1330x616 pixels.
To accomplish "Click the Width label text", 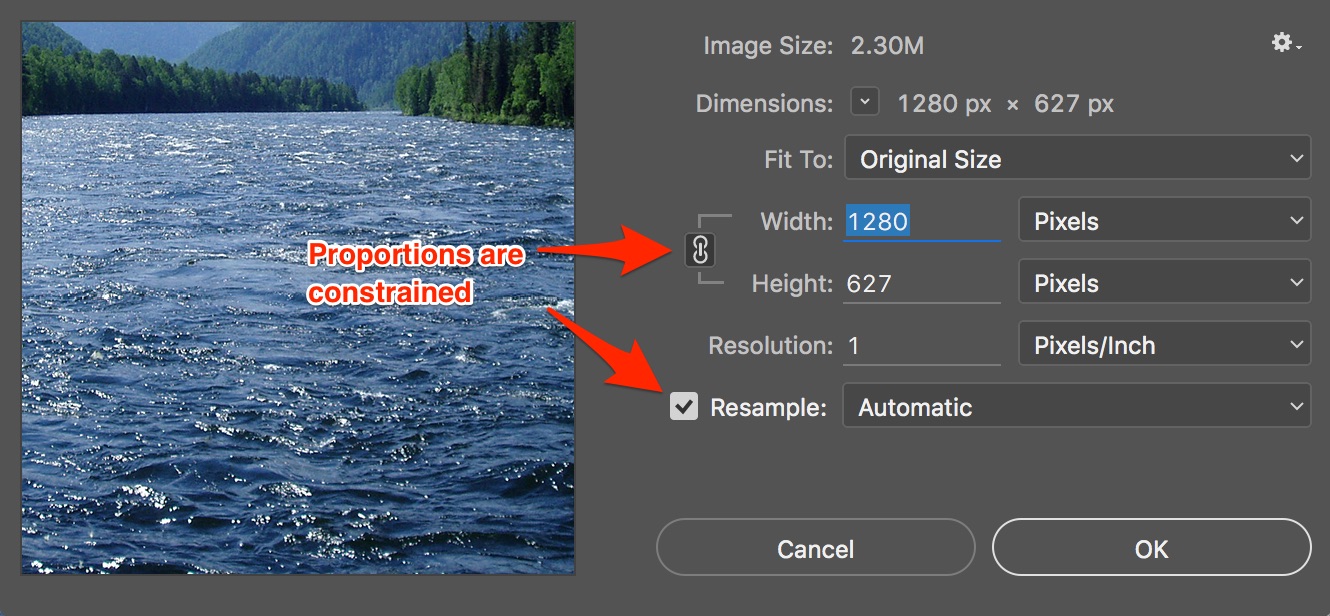I will click(x=796, y=222).
